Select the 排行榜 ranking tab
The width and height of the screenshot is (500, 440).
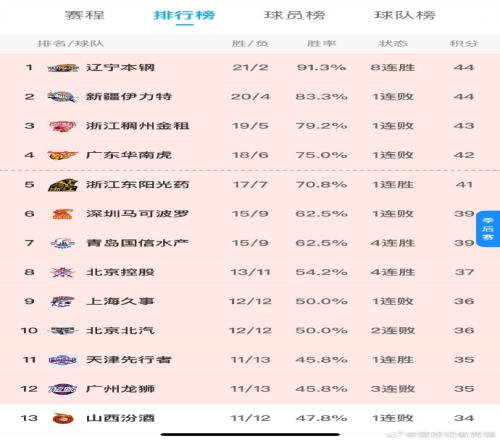click(x=184, y=15)
